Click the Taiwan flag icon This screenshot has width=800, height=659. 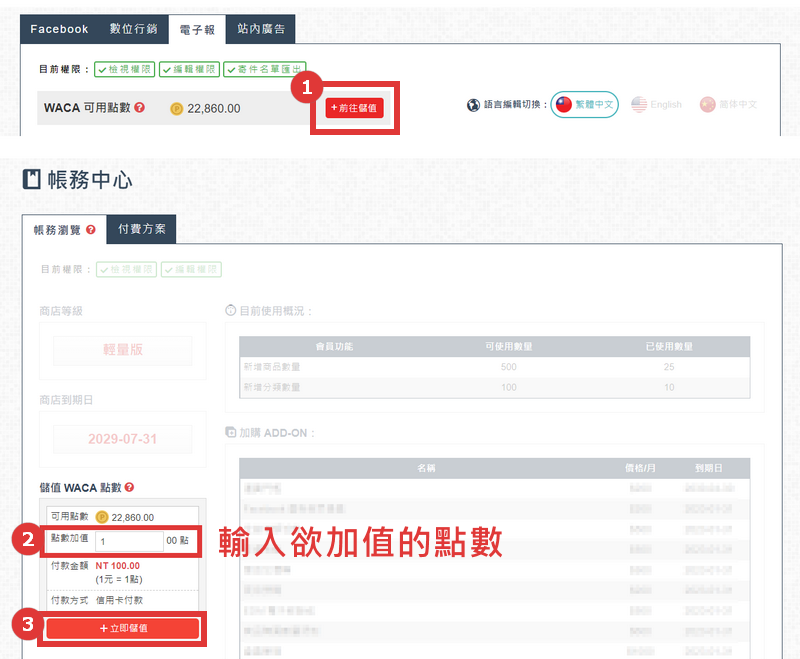[x=564, y=105]
